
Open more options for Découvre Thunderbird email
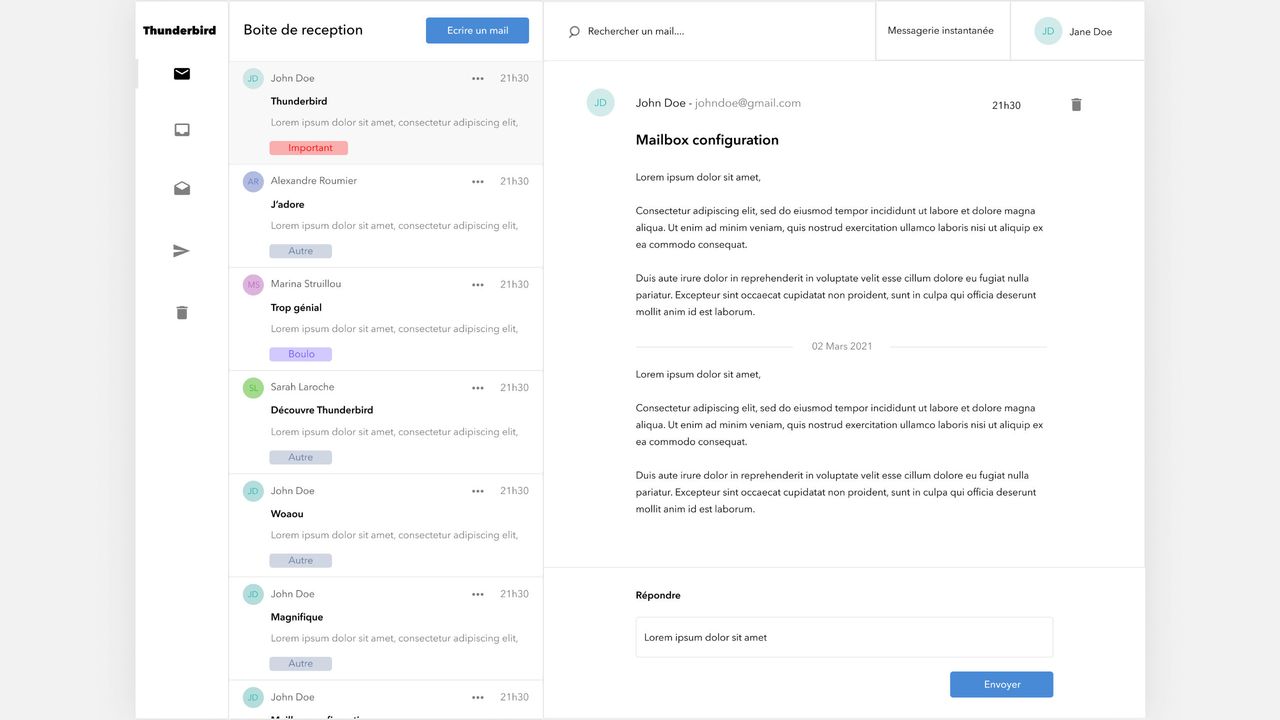pos(478,388)
